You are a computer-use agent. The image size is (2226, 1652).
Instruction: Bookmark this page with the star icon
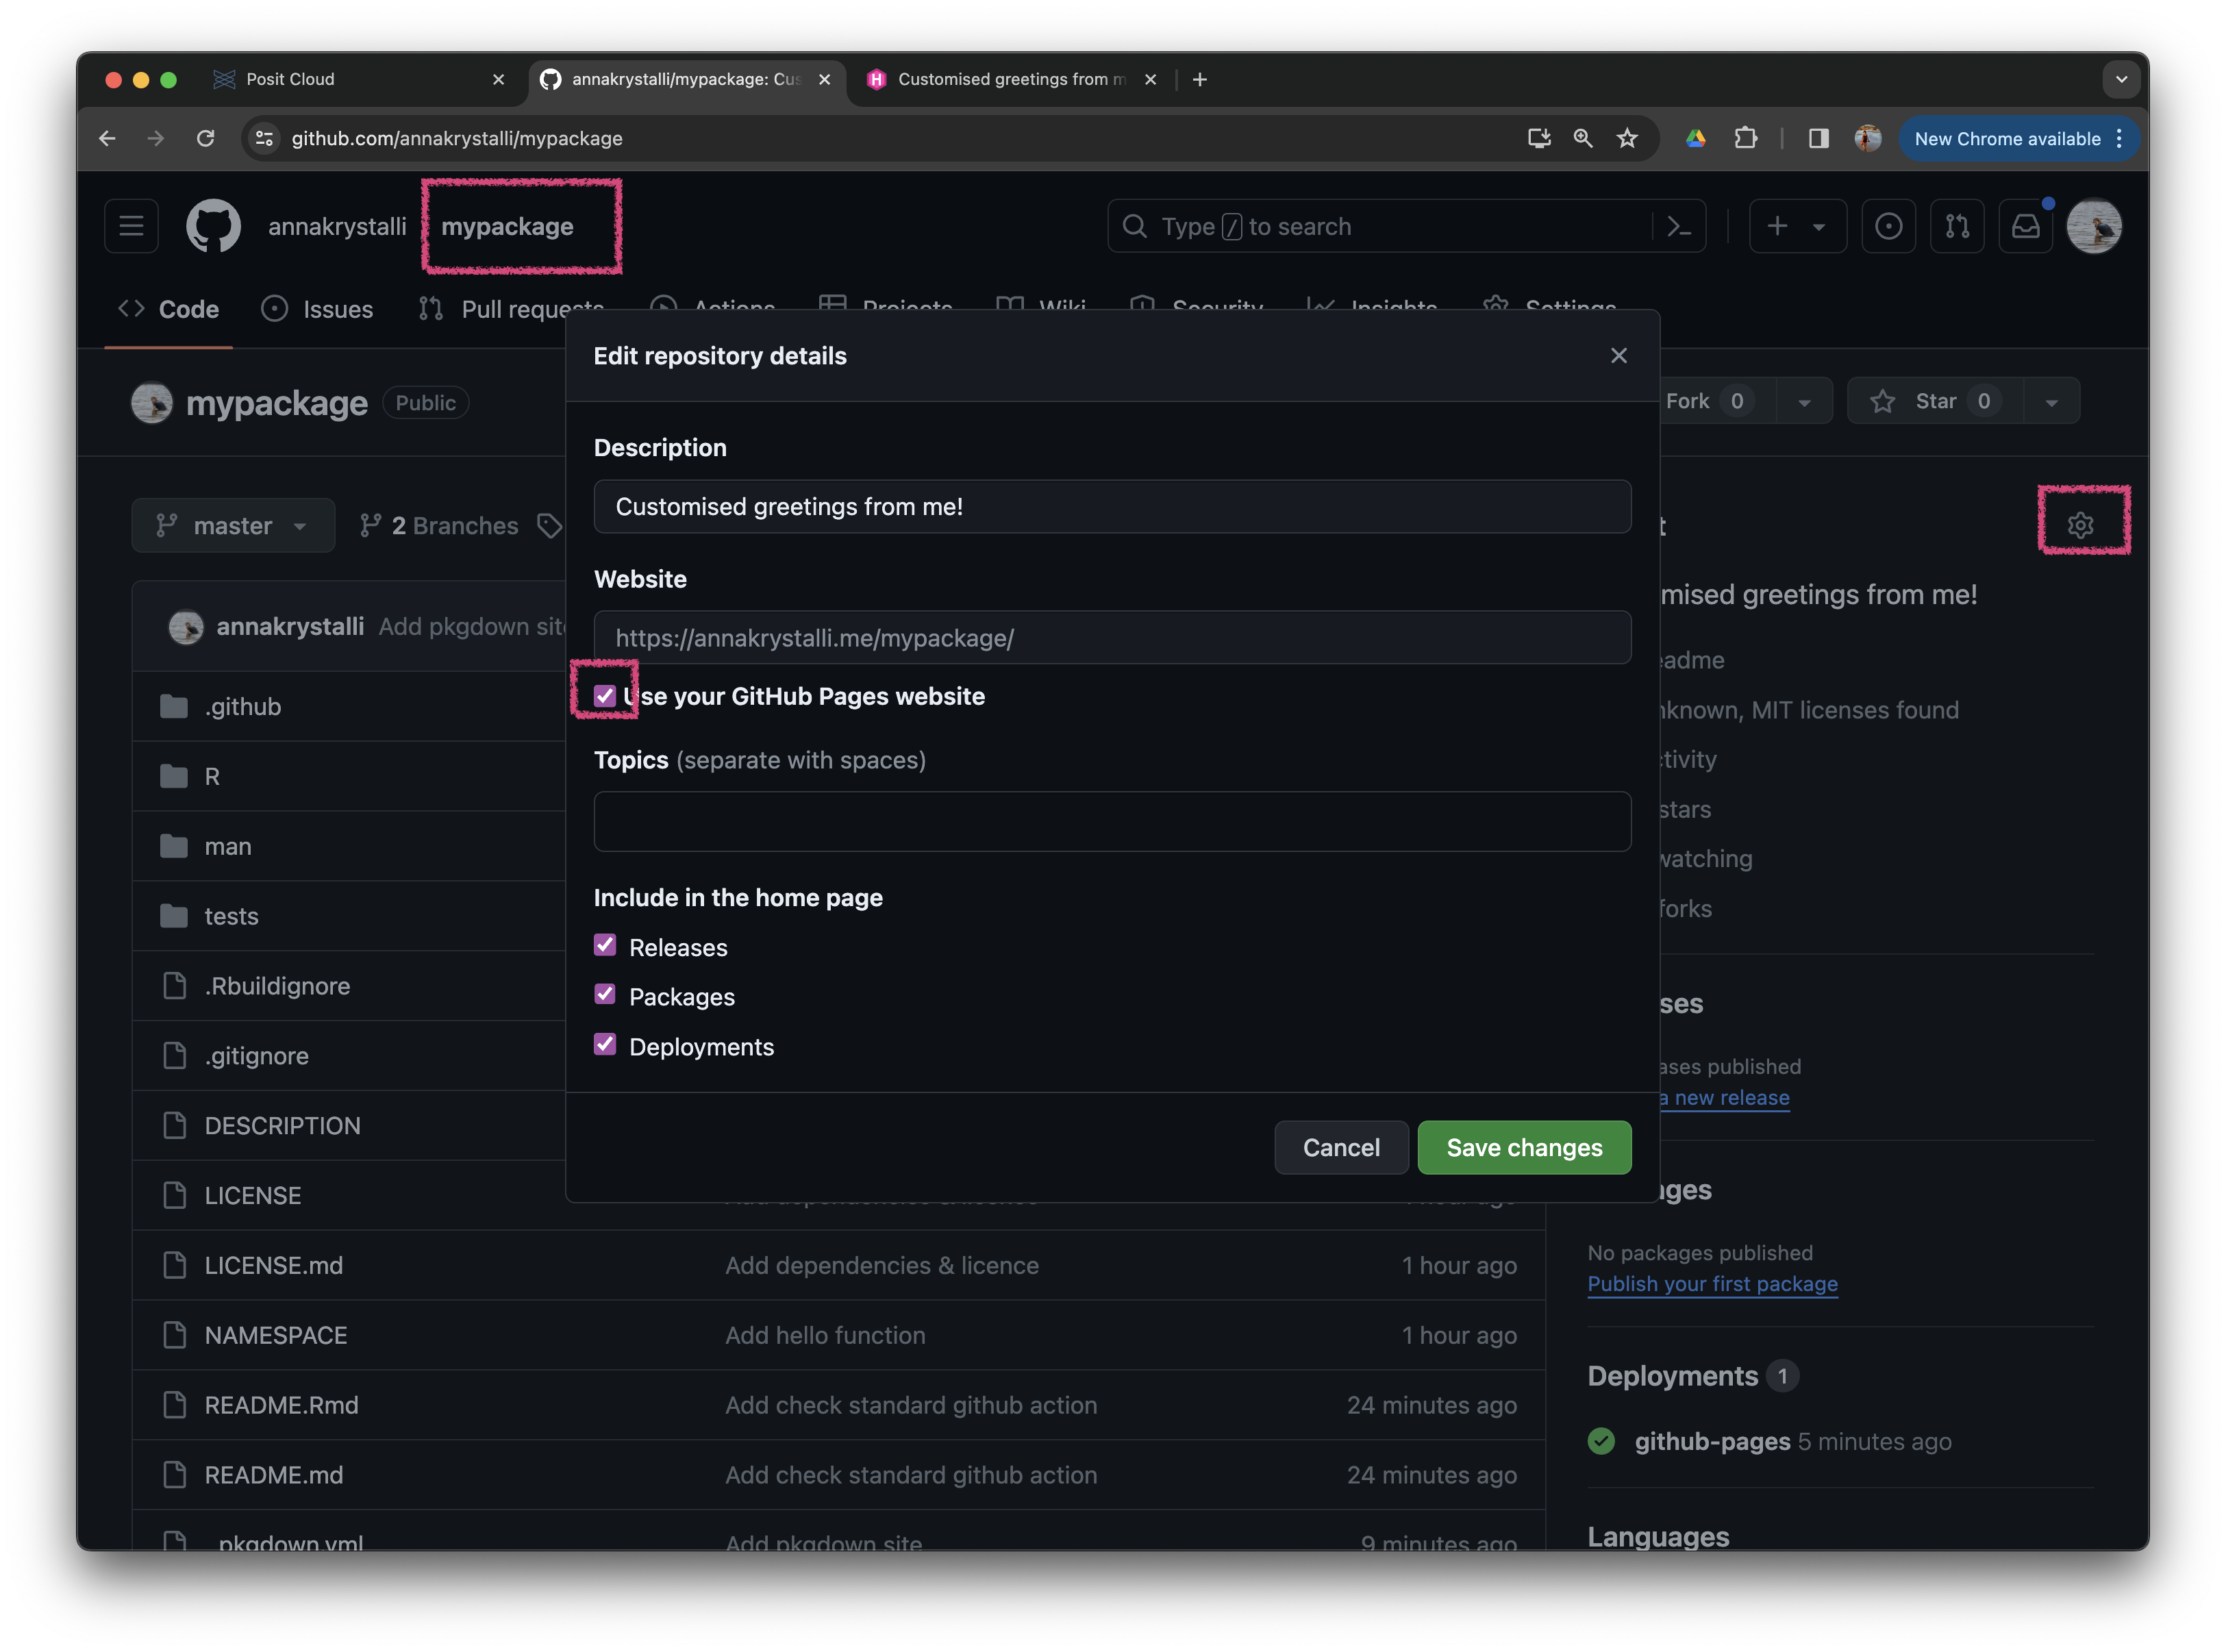(x=1627, y=139)
